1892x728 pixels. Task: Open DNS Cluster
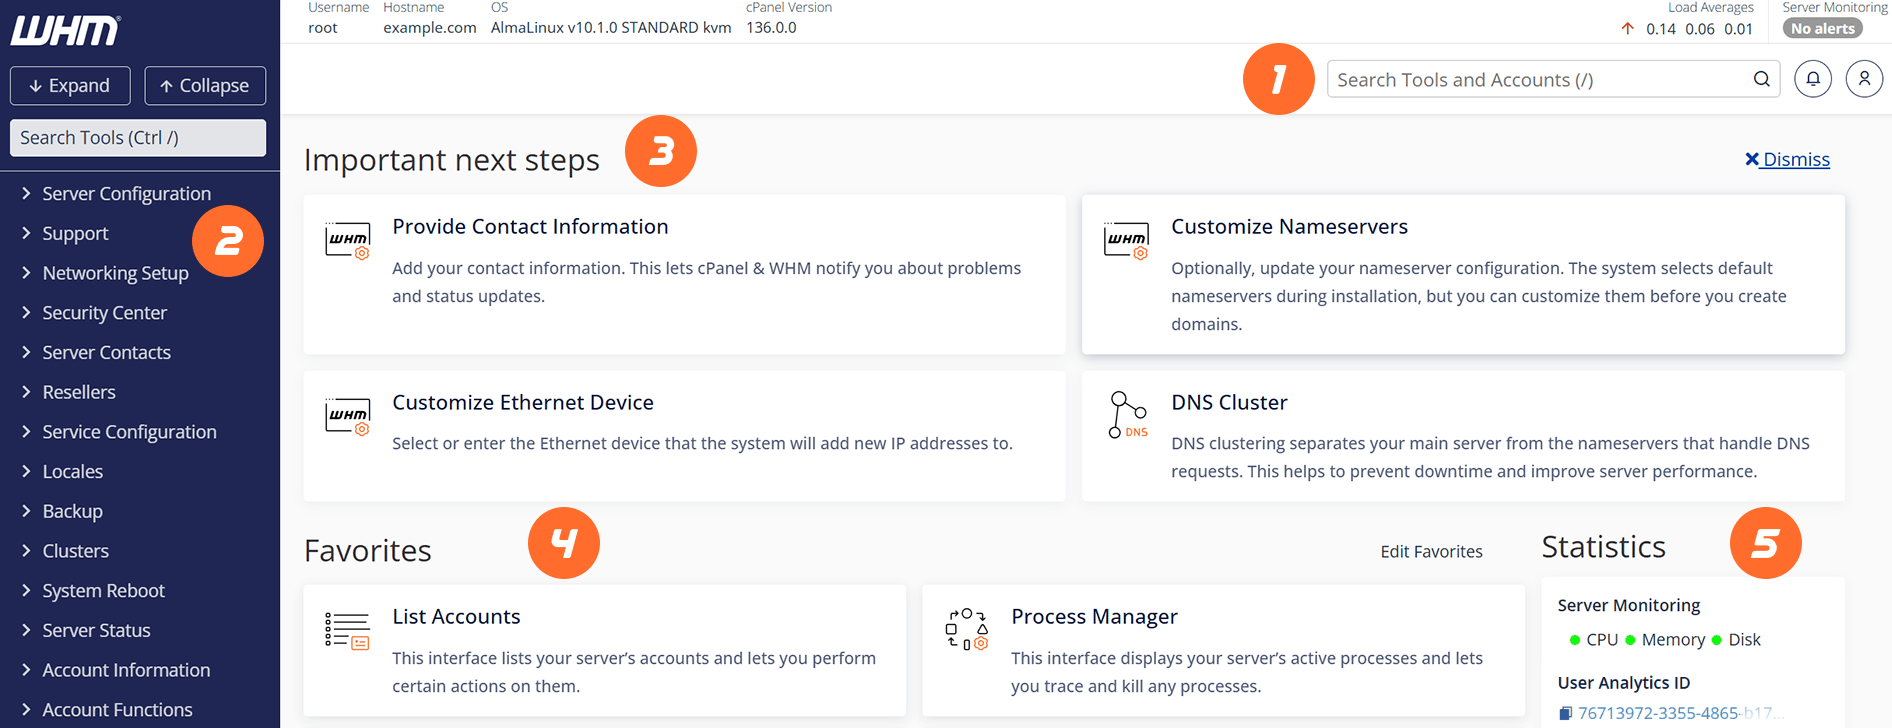pos(1229,402)
